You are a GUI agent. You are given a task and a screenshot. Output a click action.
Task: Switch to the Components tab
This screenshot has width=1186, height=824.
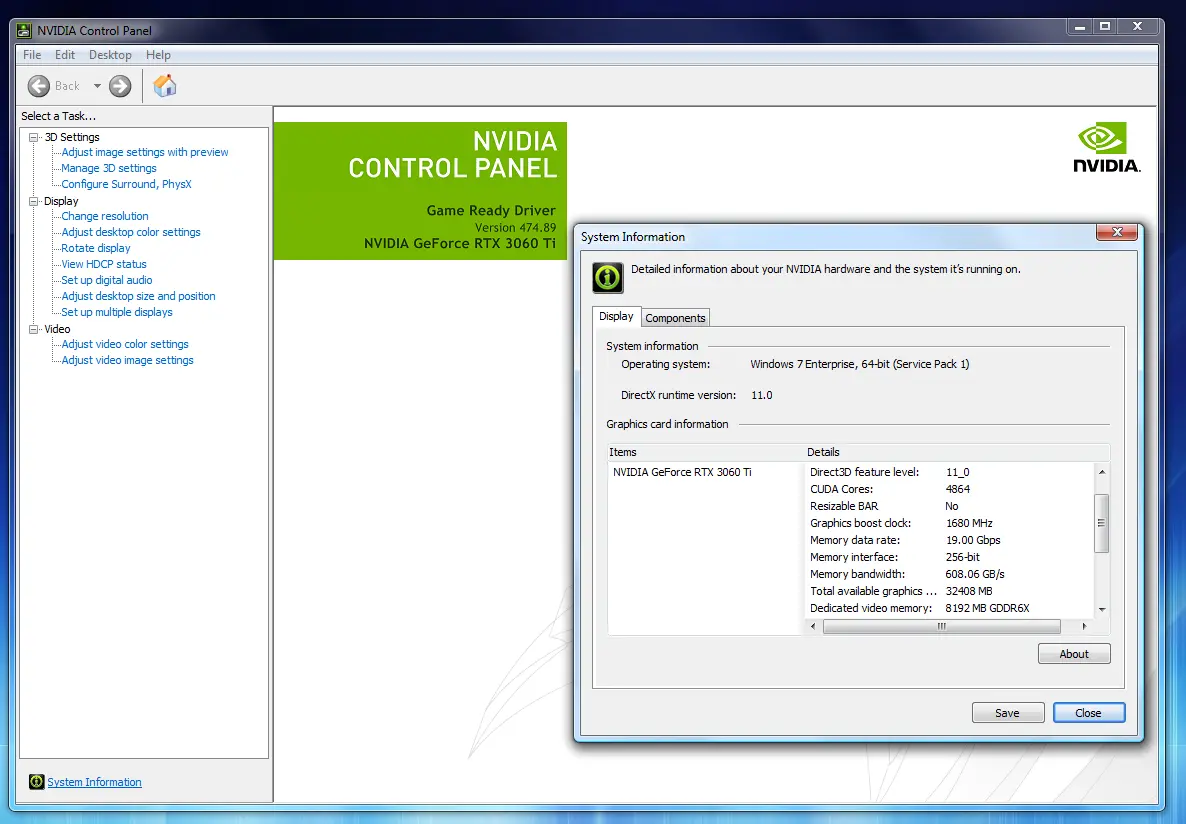tap(675, 318)
